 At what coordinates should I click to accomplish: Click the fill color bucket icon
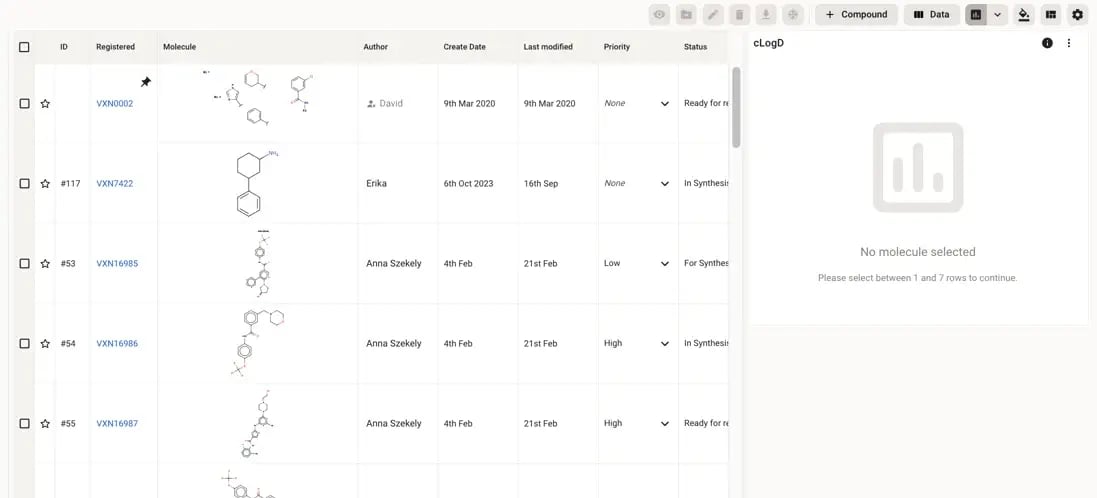[x=1023, y=15]
